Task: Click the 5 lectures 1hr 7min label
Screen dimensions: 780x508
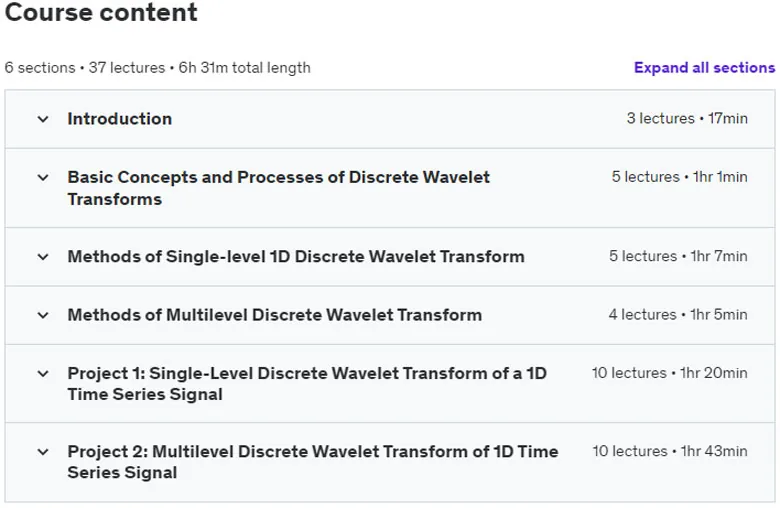Action: click(x=679, y=256)
